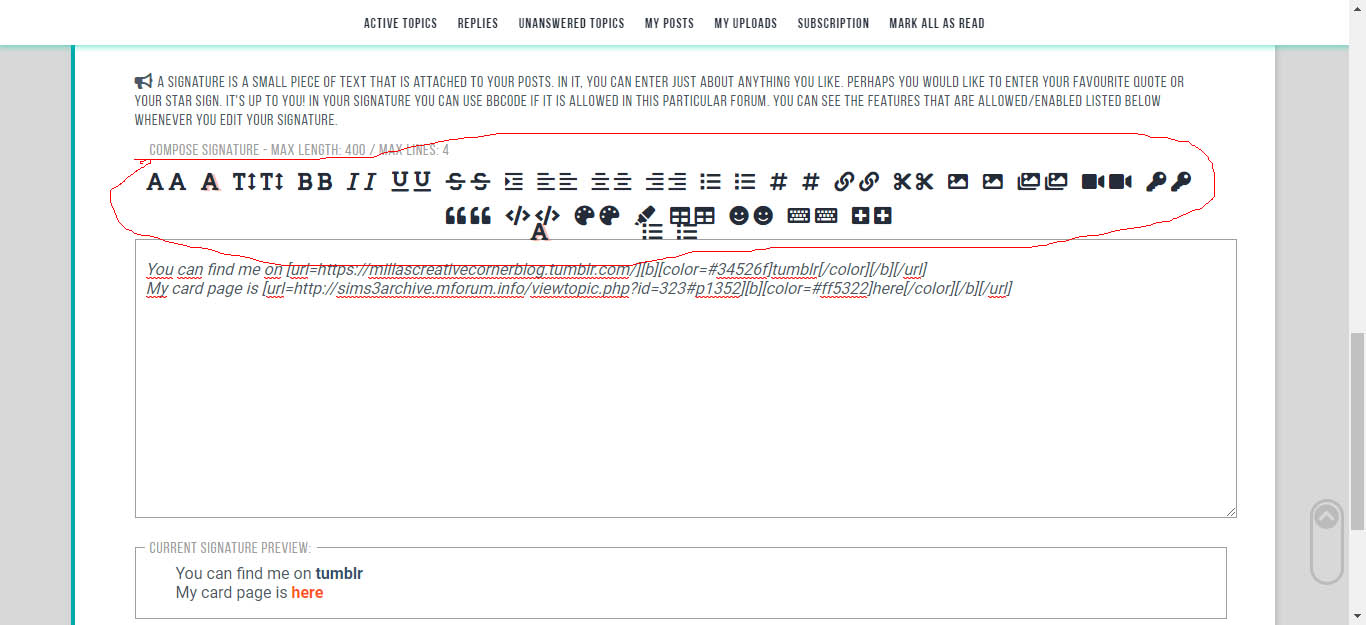
Task: Click the Compose Signature max length label
Action: [x=299, y=151]
